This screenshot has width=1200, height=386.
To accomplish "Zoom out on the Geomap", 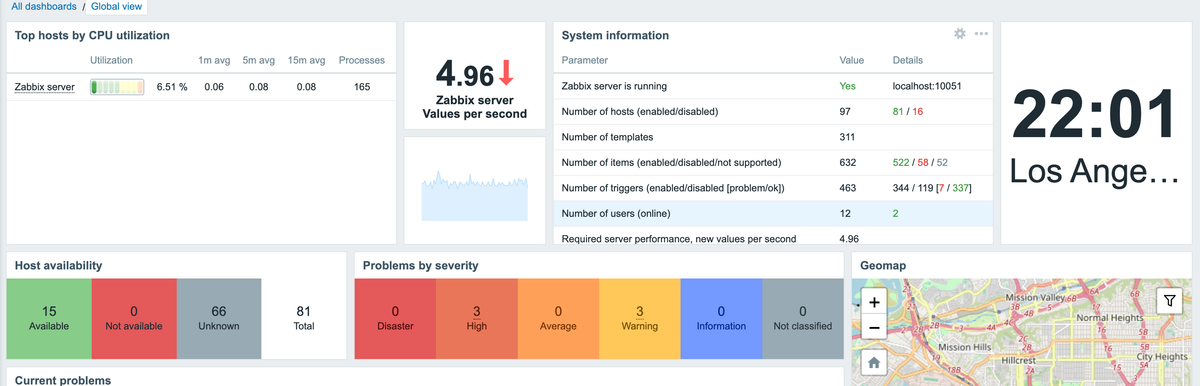I will 873,327.
